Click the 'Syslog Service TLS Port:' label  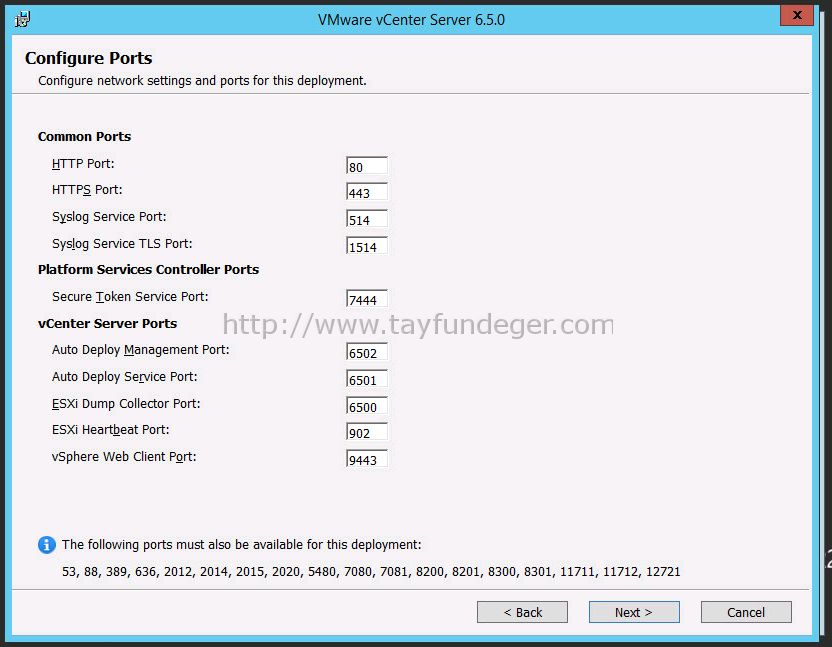(x=122, y=244)
